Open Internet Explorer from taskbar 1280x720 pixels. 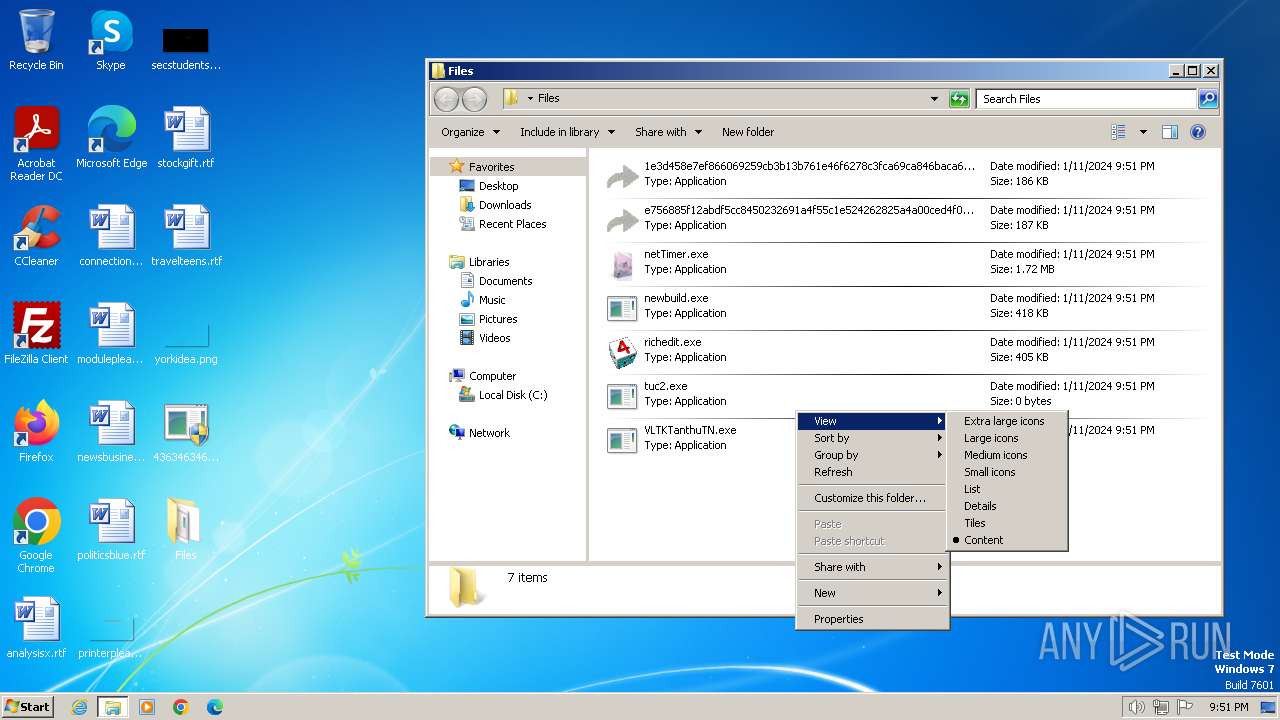pyautogui.click(x=79, y=707)
